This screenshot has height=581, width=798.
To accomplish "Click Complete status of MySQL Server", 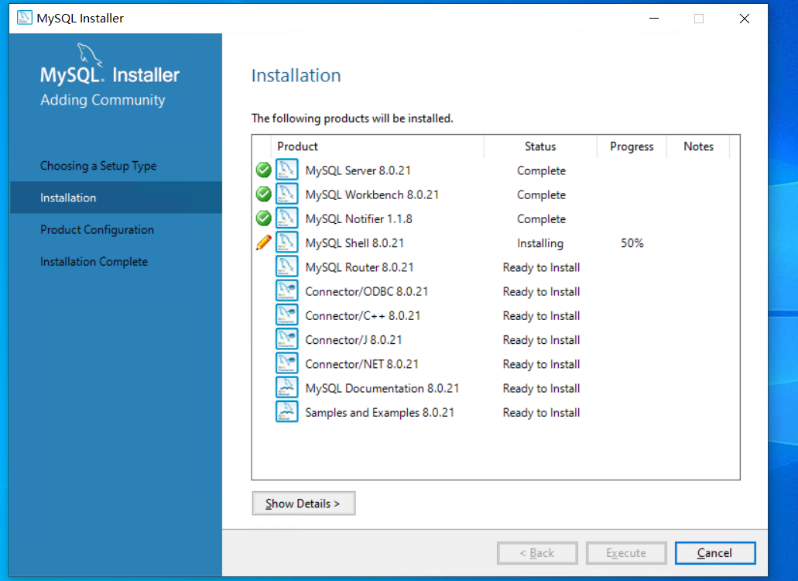I will [x=541, y=171].
